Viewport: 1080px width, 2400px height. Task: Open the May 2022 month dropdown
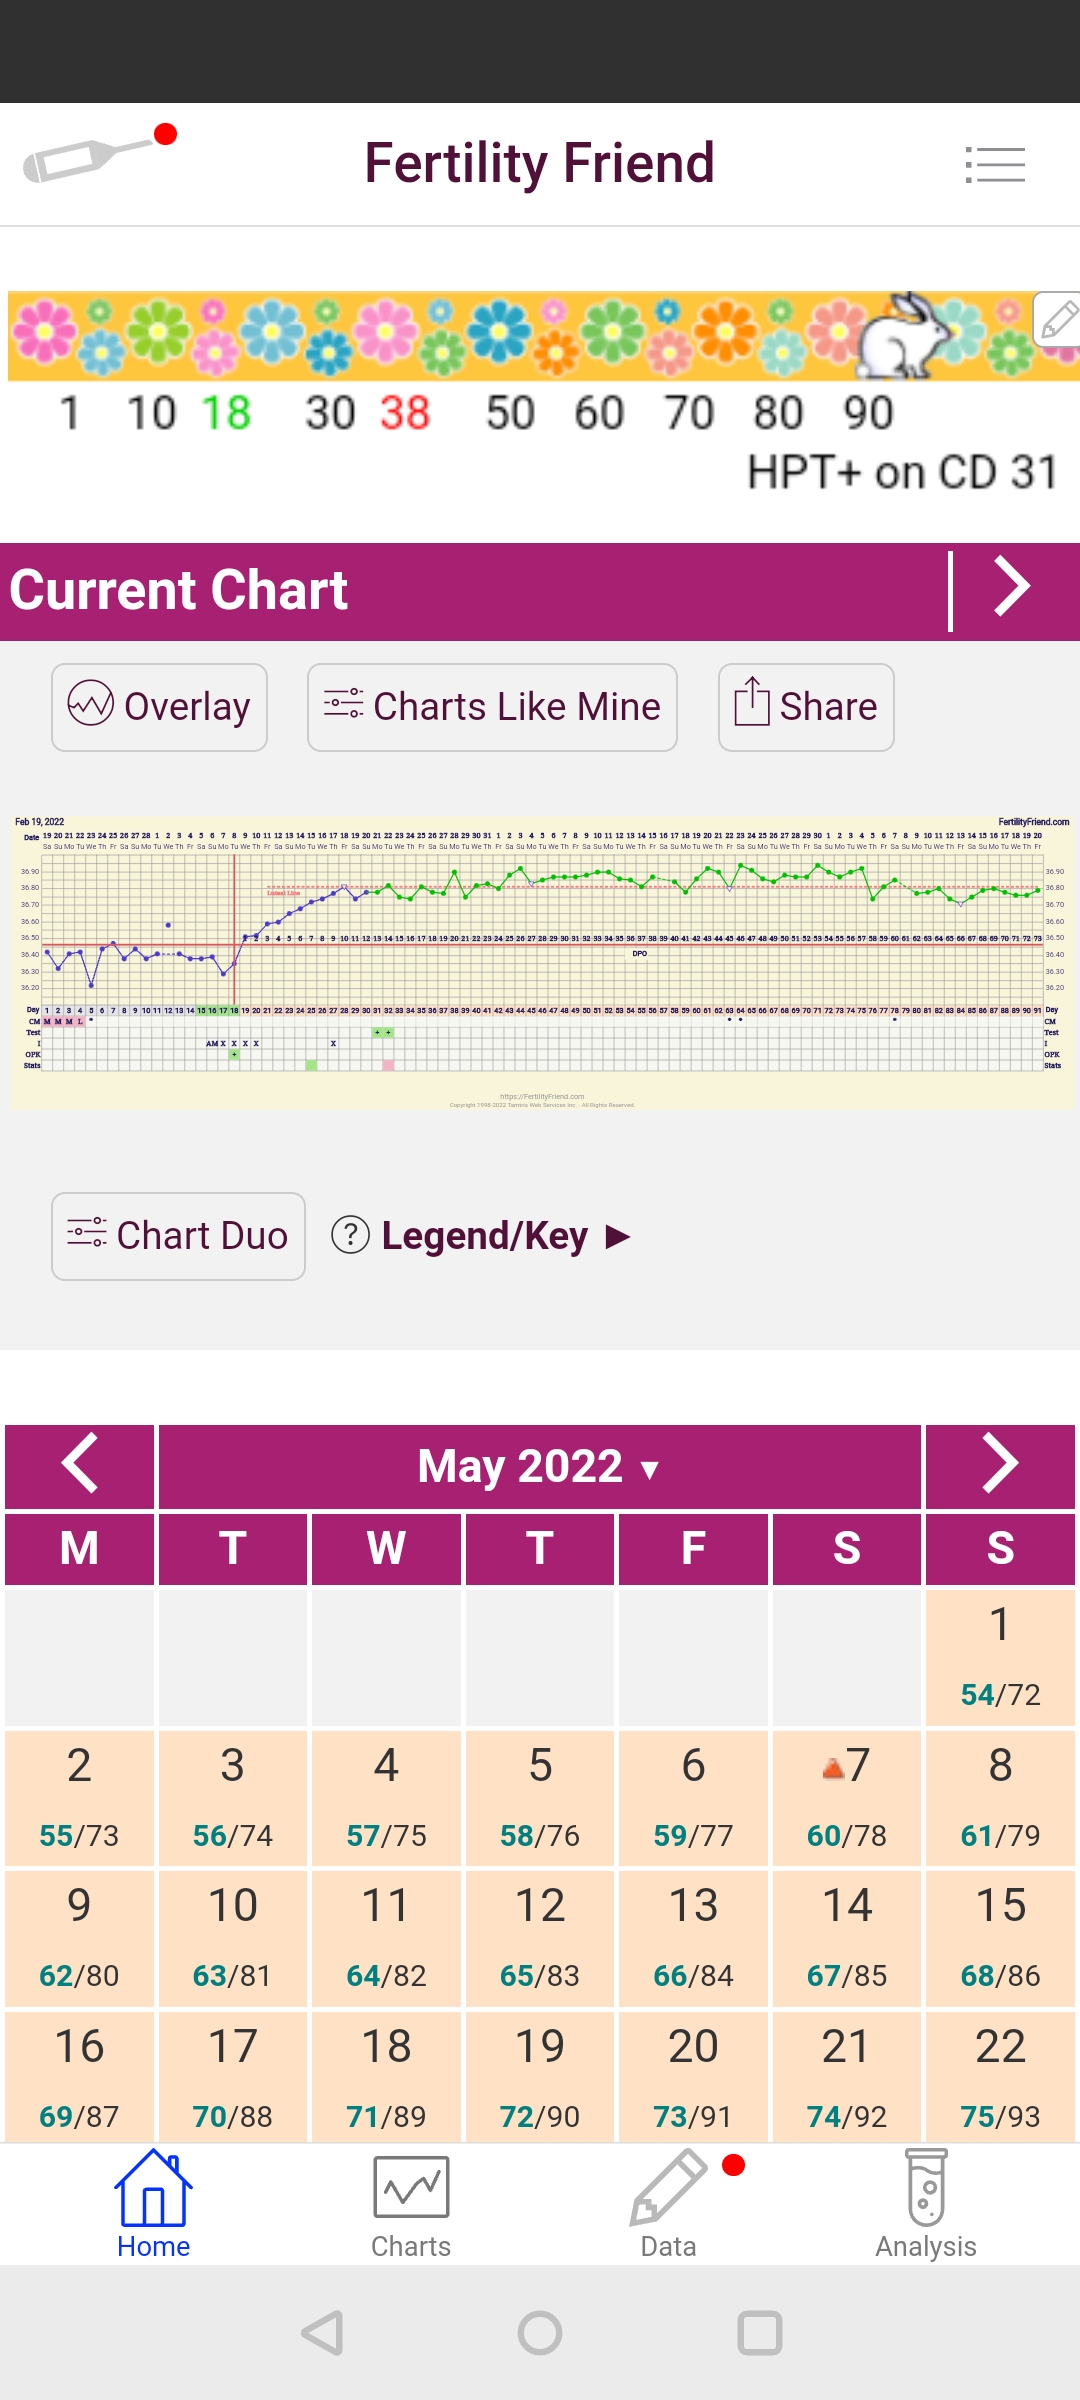539,1467
